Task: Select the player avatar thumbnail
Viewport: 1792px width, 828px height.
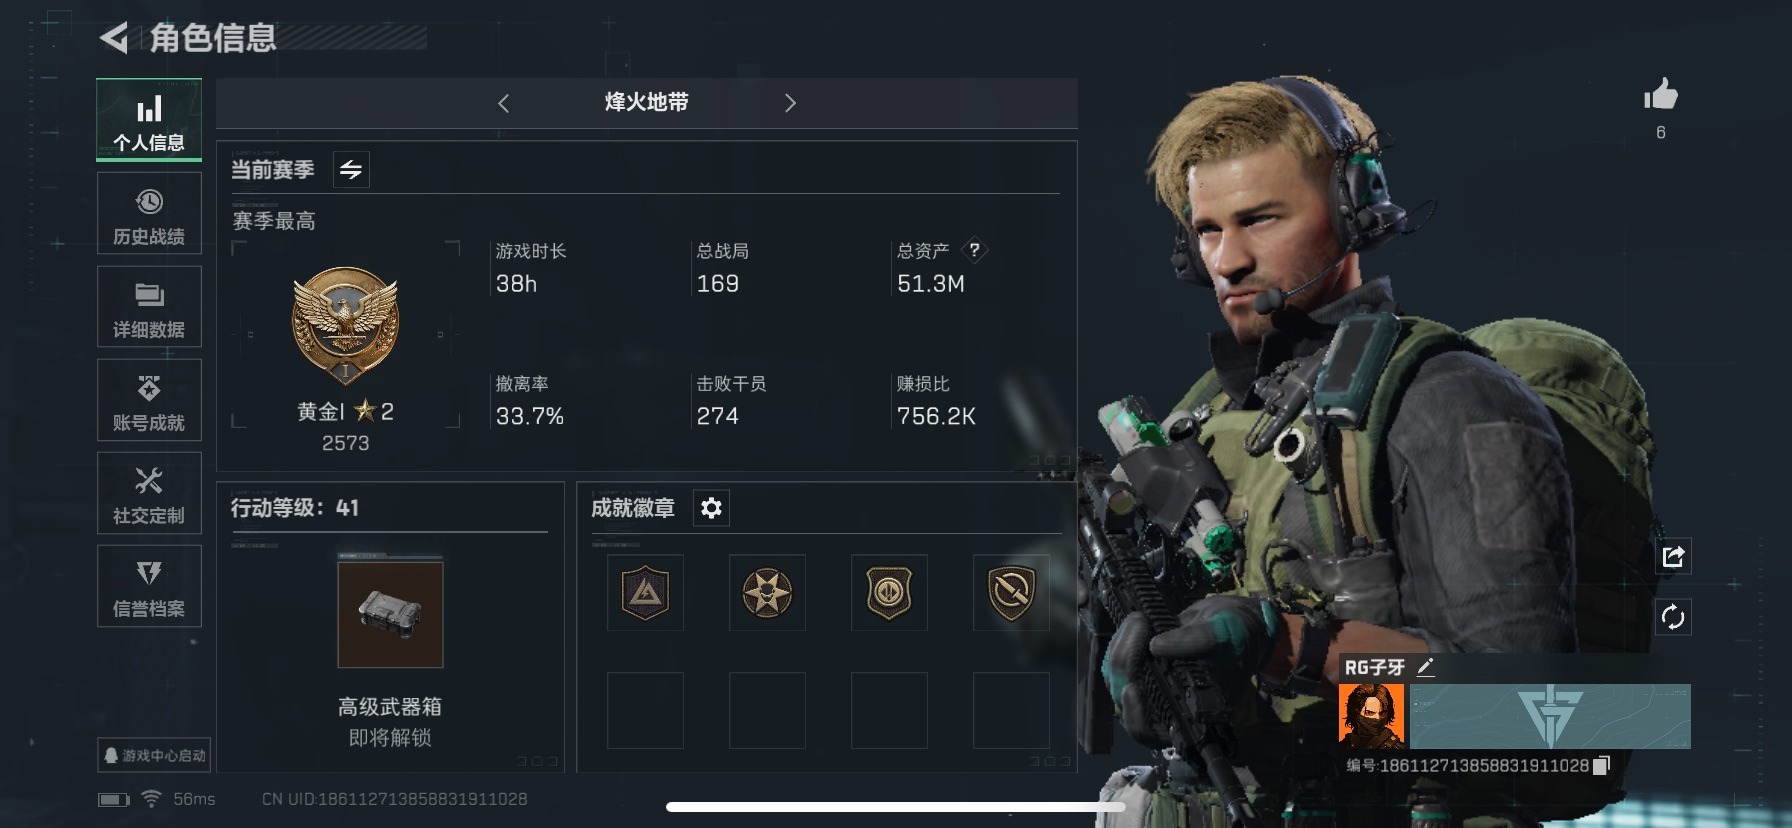Action: click(1372, 716)
